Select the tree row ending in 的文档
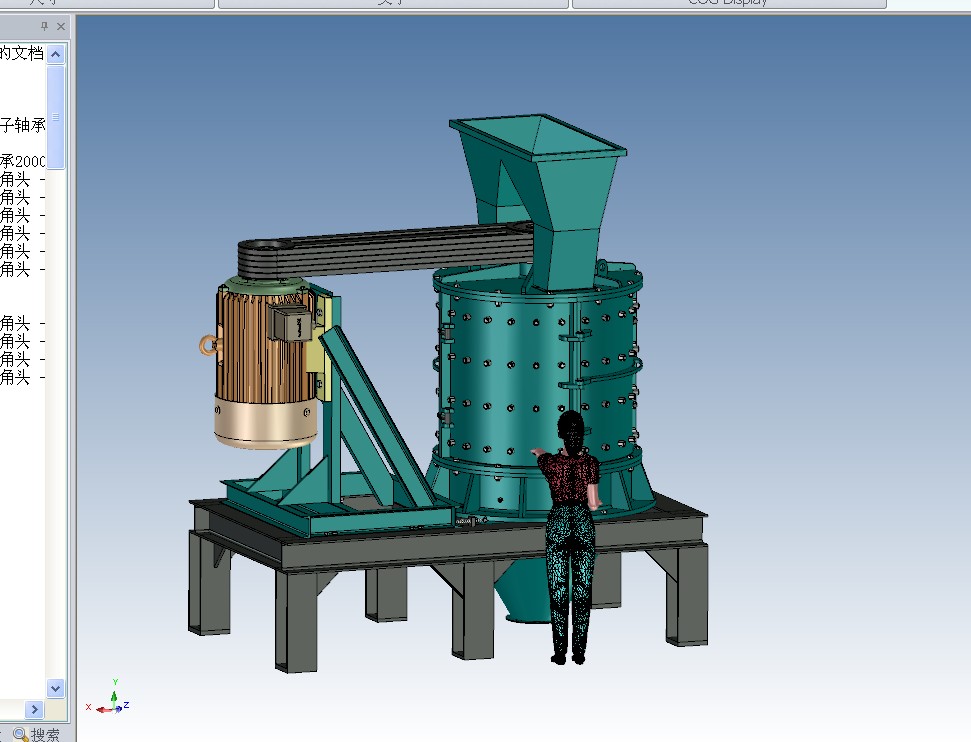Viewport: 971px width, 742px height. pos(22,53)
